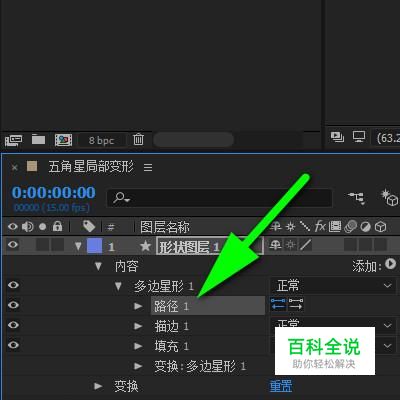Toggle shy switch for 形状图层 1
Screen dimensions: 400x400
pyautogui.click(x=275, y=245)
